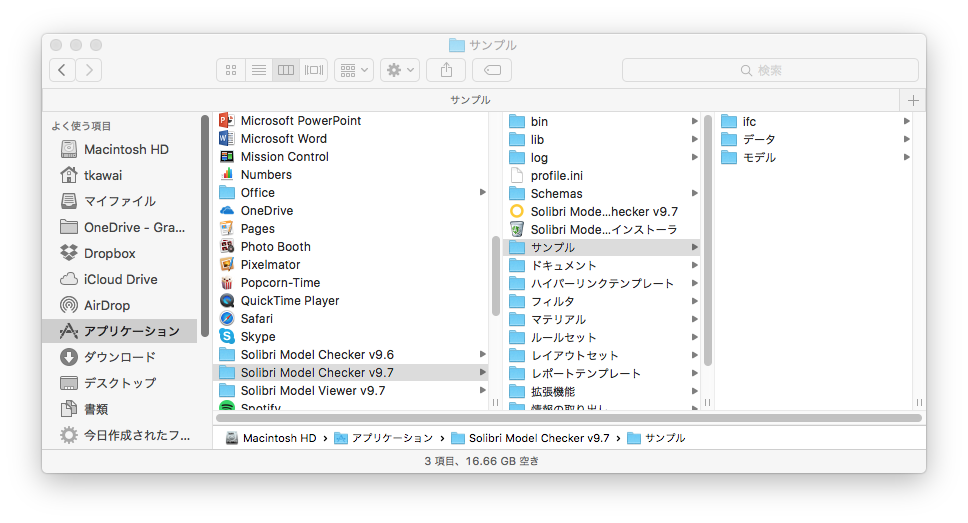Viewport: 968px width, 523px height.
Task: Switch to cover flow view
Action: (314, 70)
